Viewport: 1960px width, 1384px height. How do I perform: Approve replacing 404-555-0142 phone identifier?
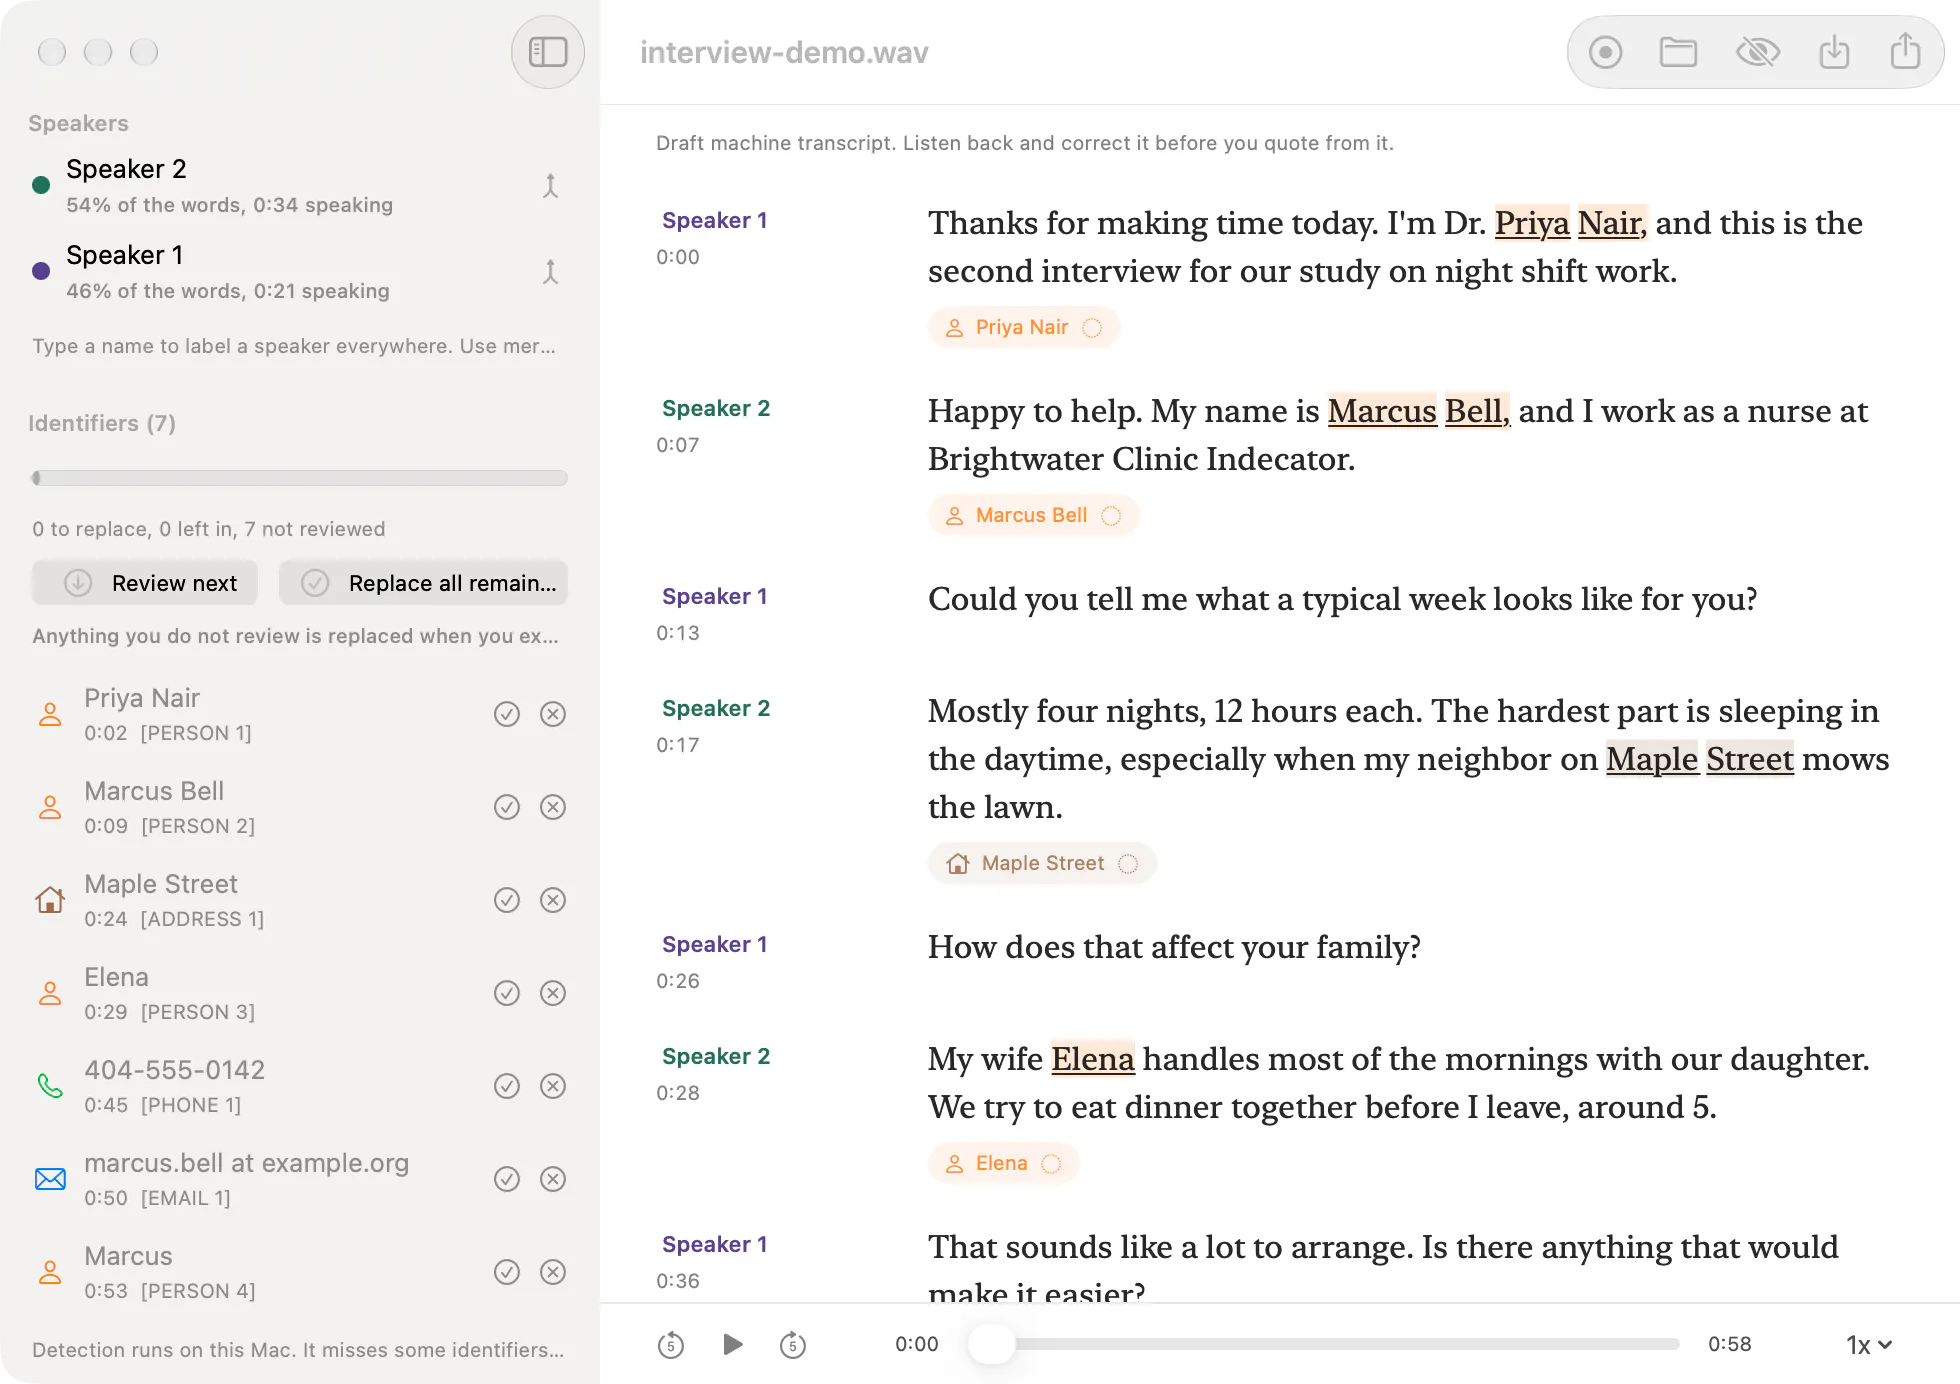[x=507, y=1086]
